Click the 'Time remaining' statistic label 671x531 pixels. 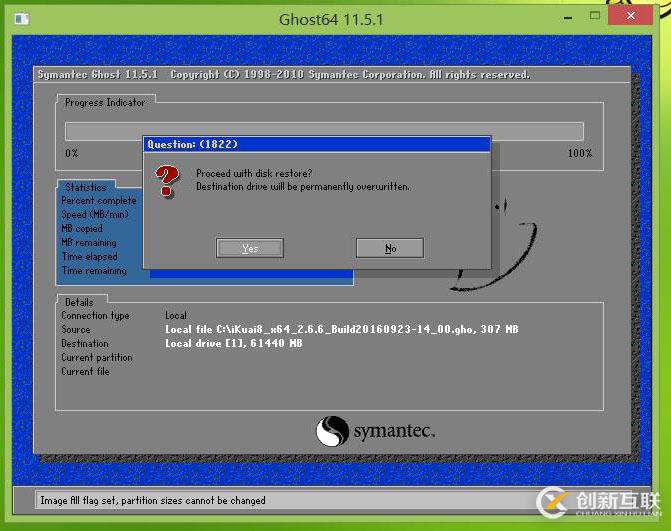[94, 271]
